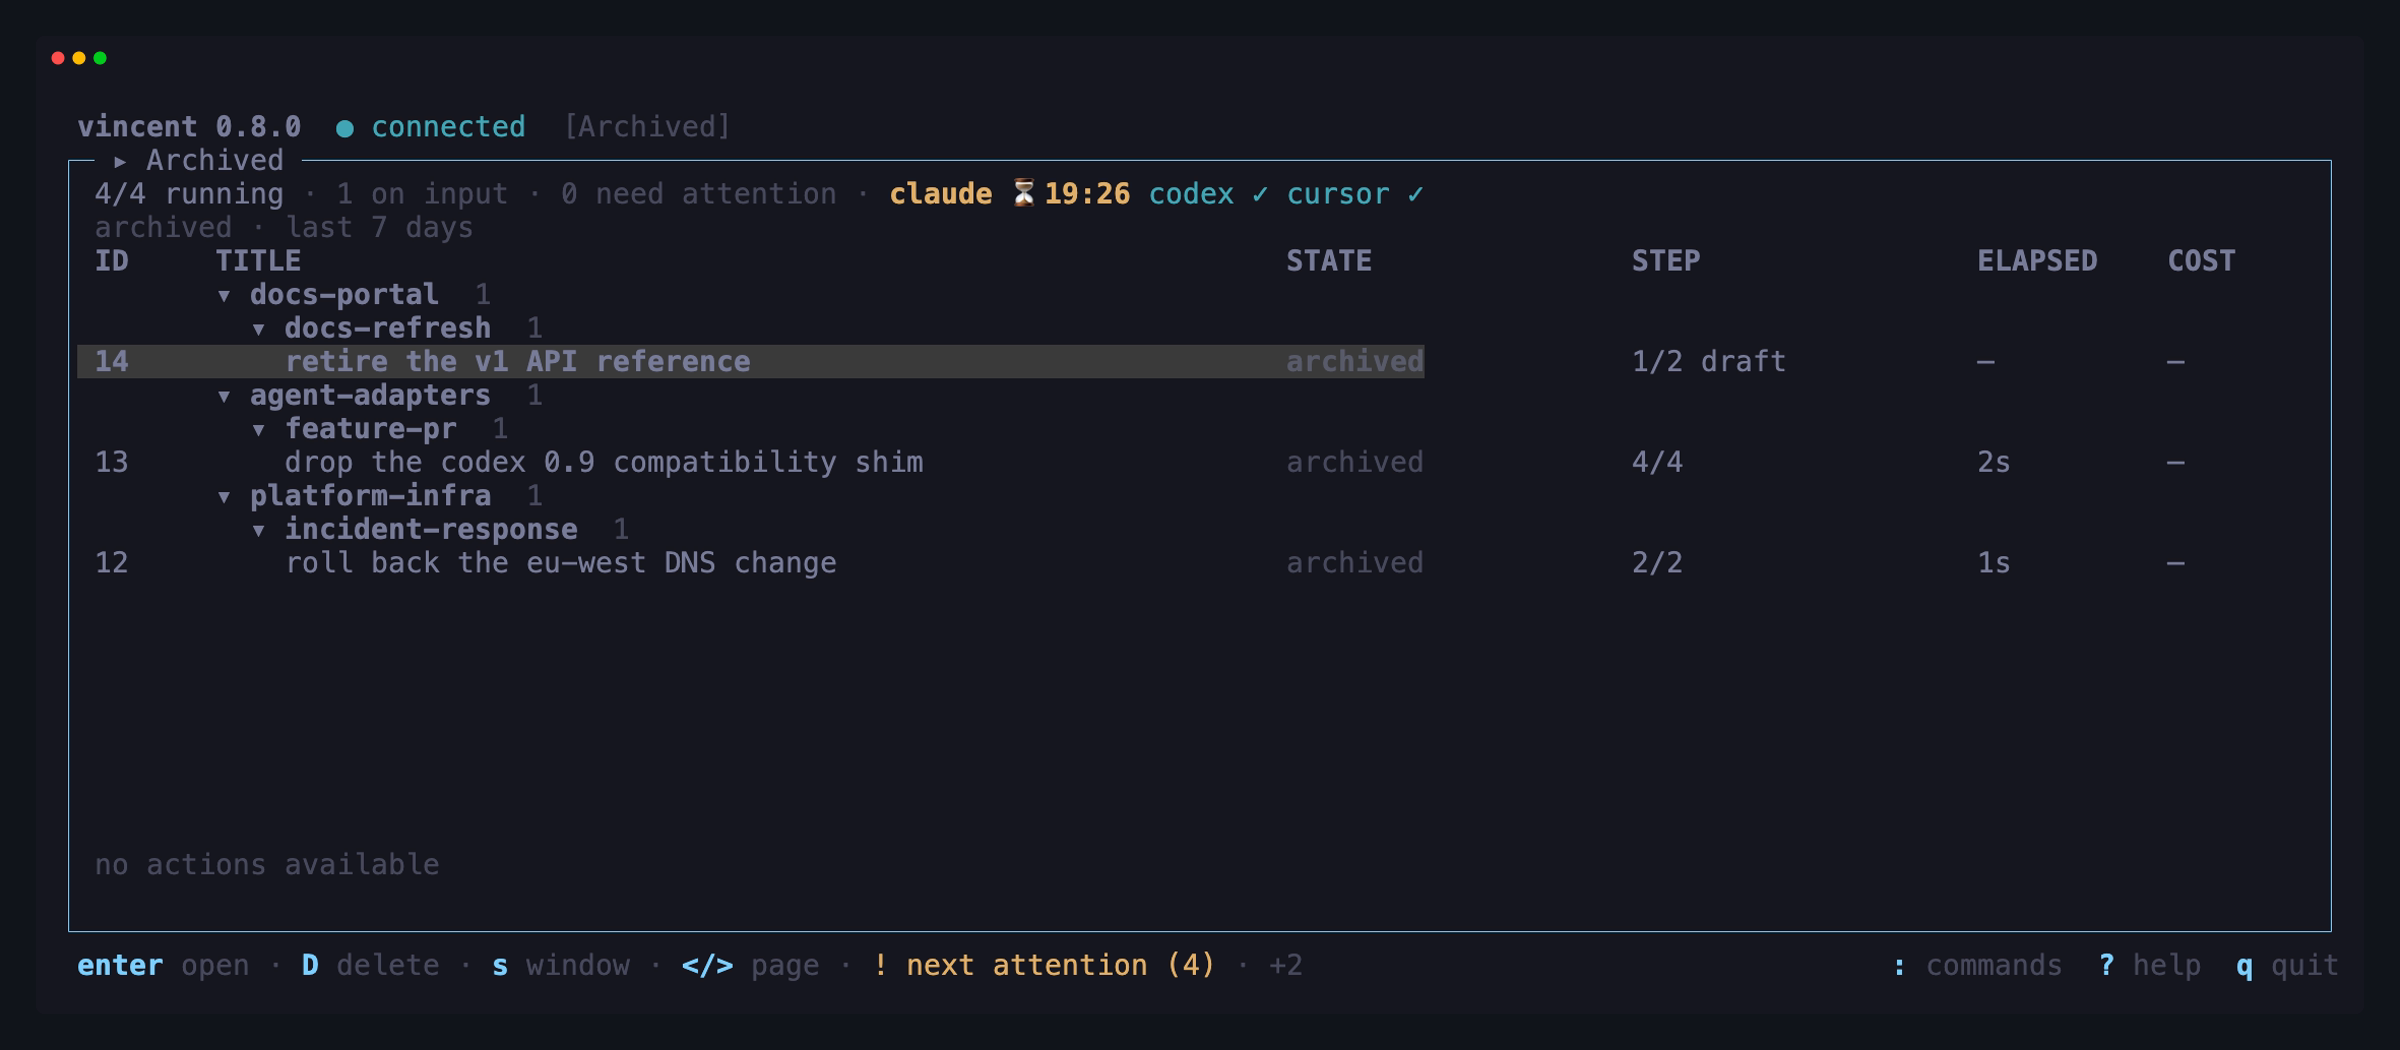Click the 4/4 step cell

click(1657, 463)
